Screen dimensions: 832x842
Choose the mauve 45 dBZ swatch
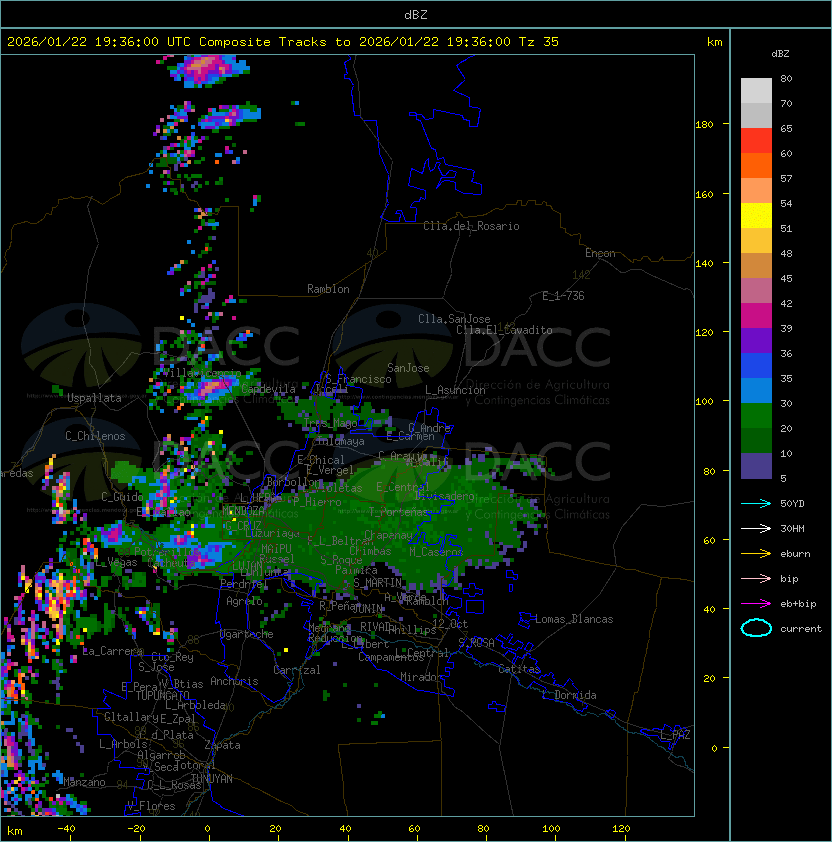coord(756,291)
